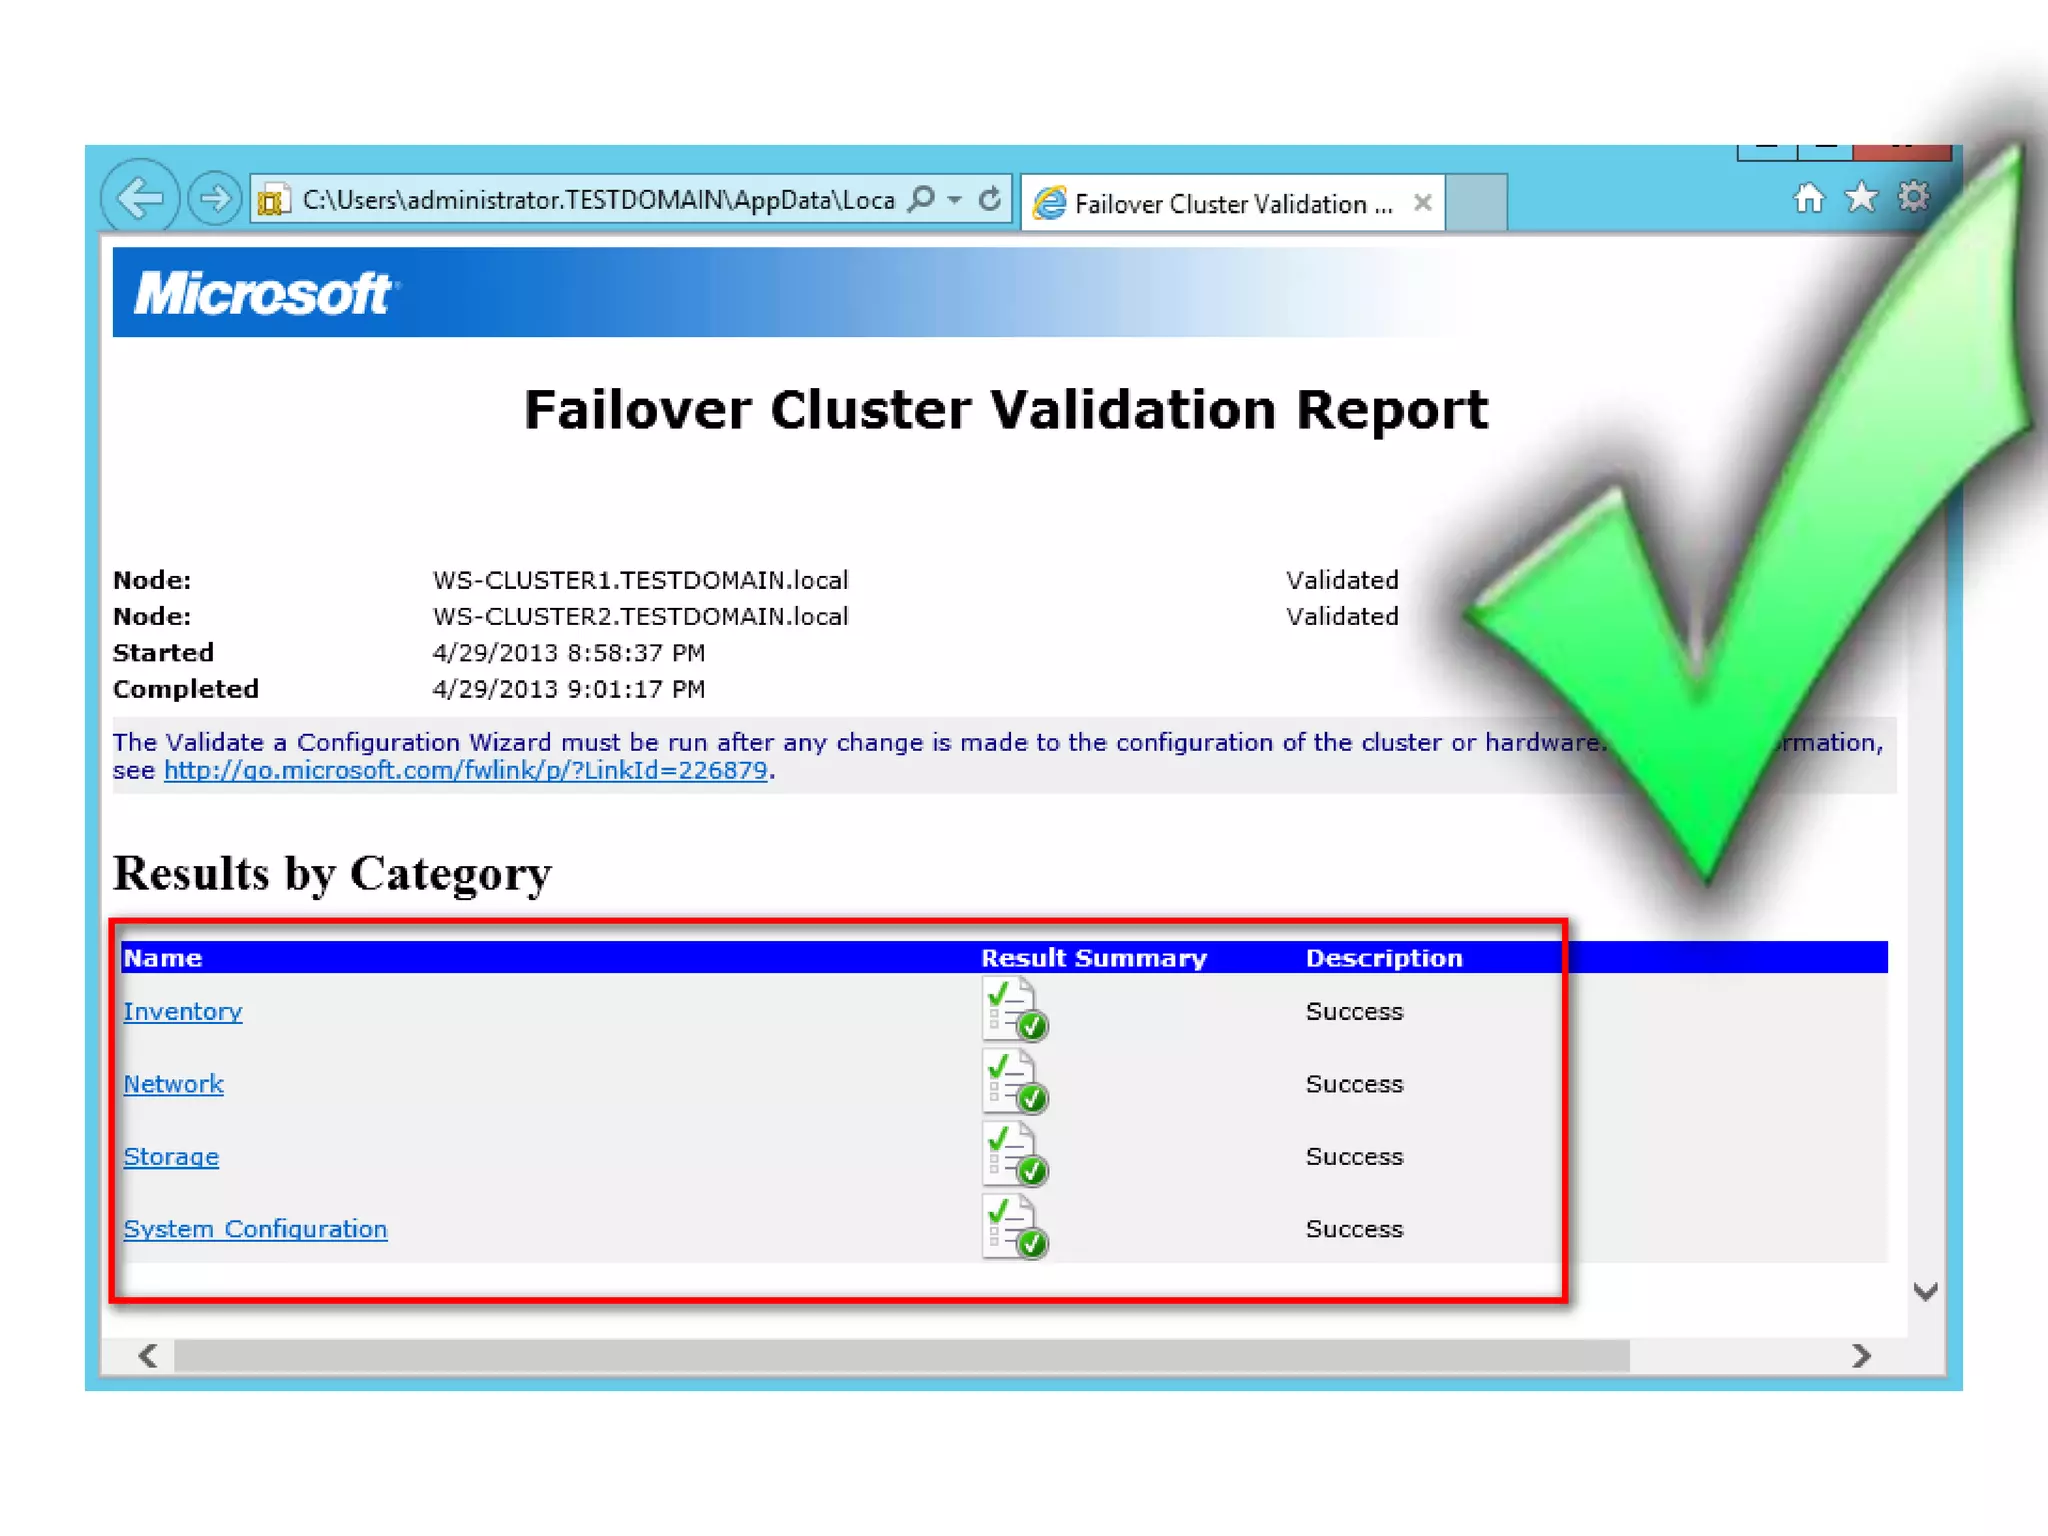Click the browser Back arrow button

(x=140, y=198)
